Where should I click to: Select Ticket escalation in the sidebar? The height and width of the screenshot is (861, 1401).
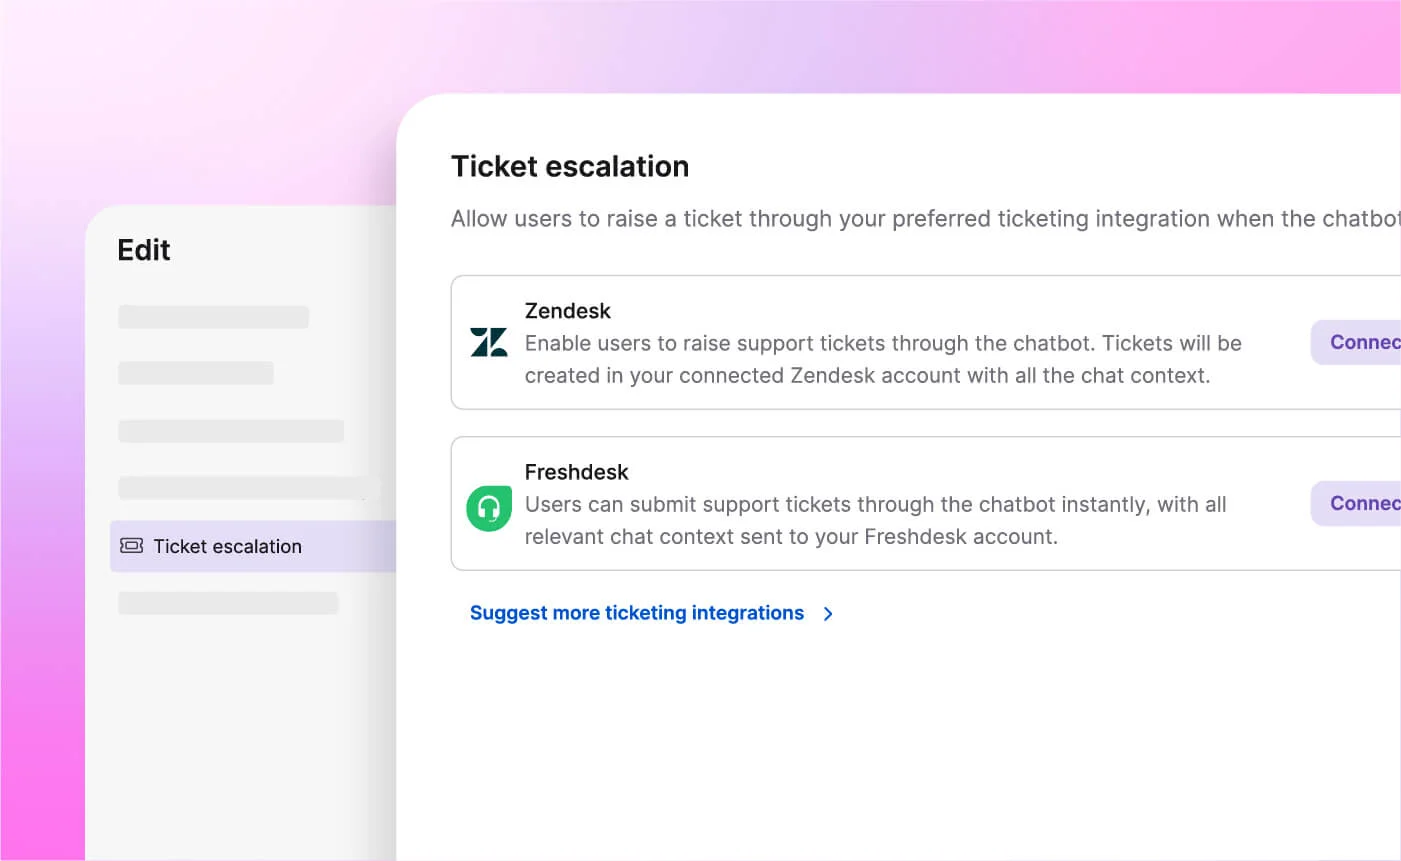click(228, 546)
